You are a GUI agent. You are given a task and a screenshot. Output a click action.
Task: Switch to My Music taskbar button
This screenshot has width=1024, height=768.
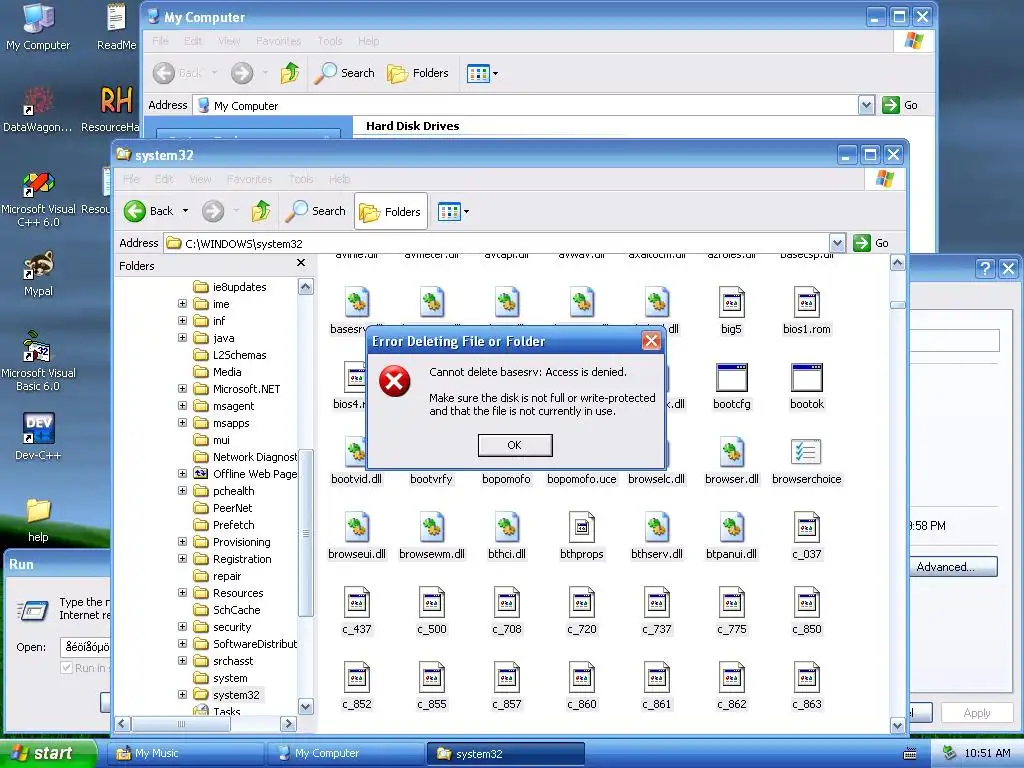pos(185,754)
